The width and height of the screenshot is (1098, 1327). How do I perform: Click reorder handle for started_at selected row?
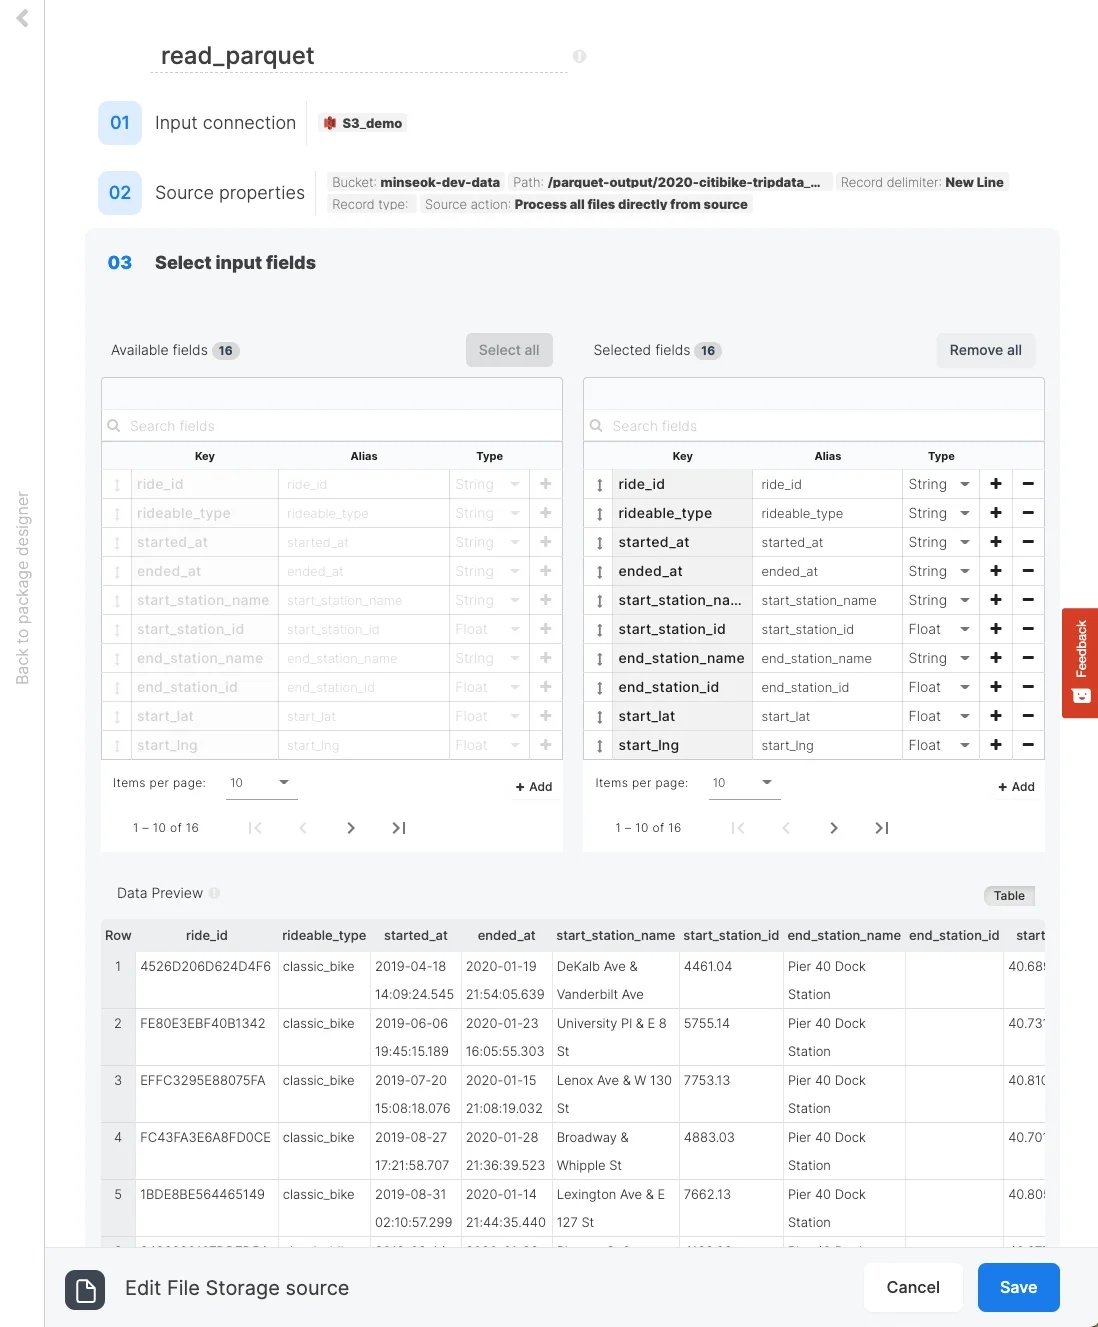pos(599,542)
